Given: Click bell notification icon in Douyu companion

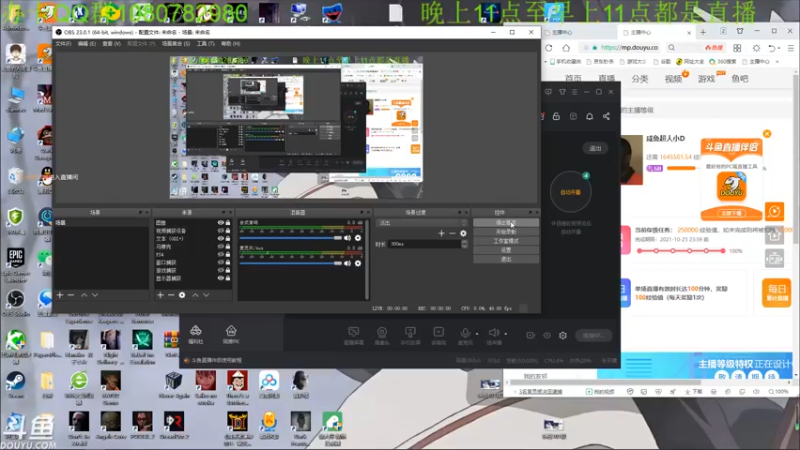Looking at the screenshot, I should click(589, 116).
